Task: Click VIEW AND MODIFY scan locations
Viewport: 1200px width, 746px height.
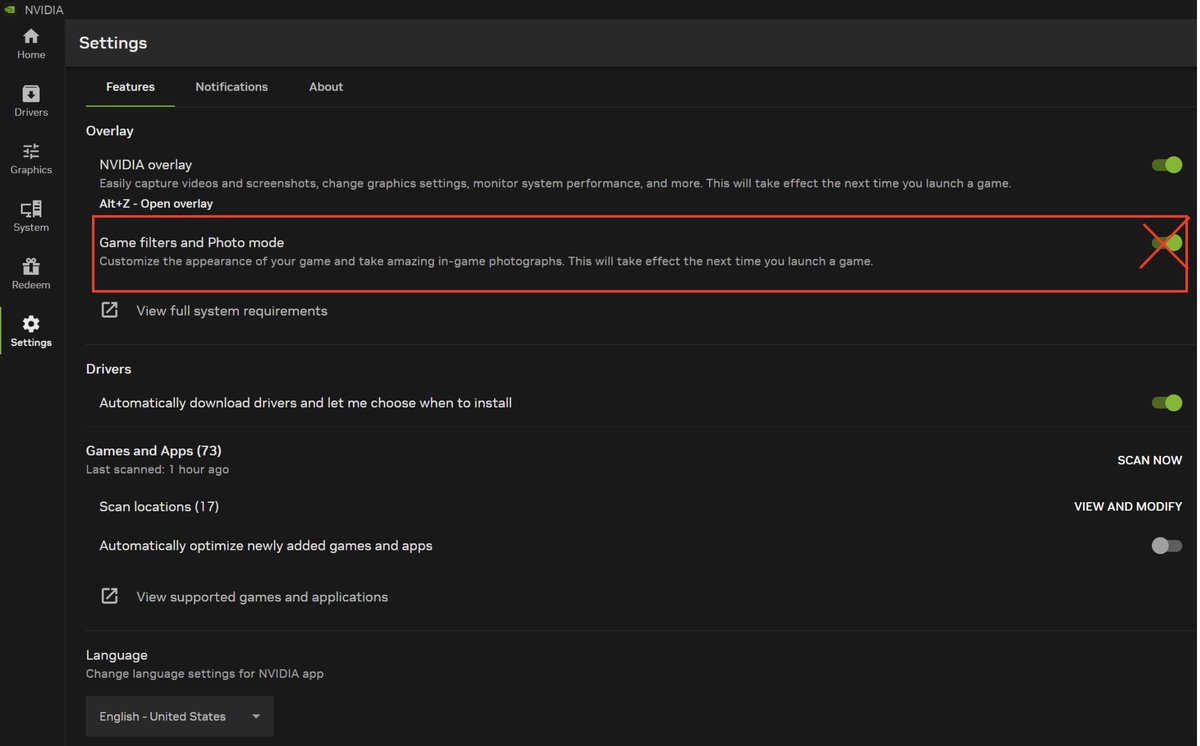Action: pos(1128,507)
